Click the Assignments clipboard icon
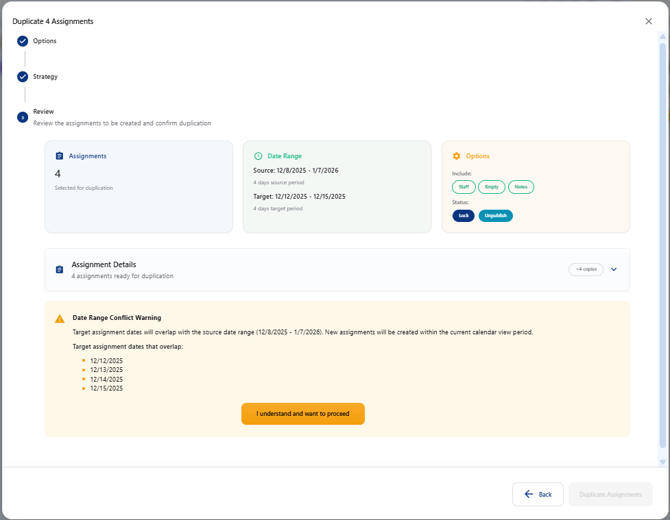The width and height of the screenshot is (670, 520). point(59,156)
